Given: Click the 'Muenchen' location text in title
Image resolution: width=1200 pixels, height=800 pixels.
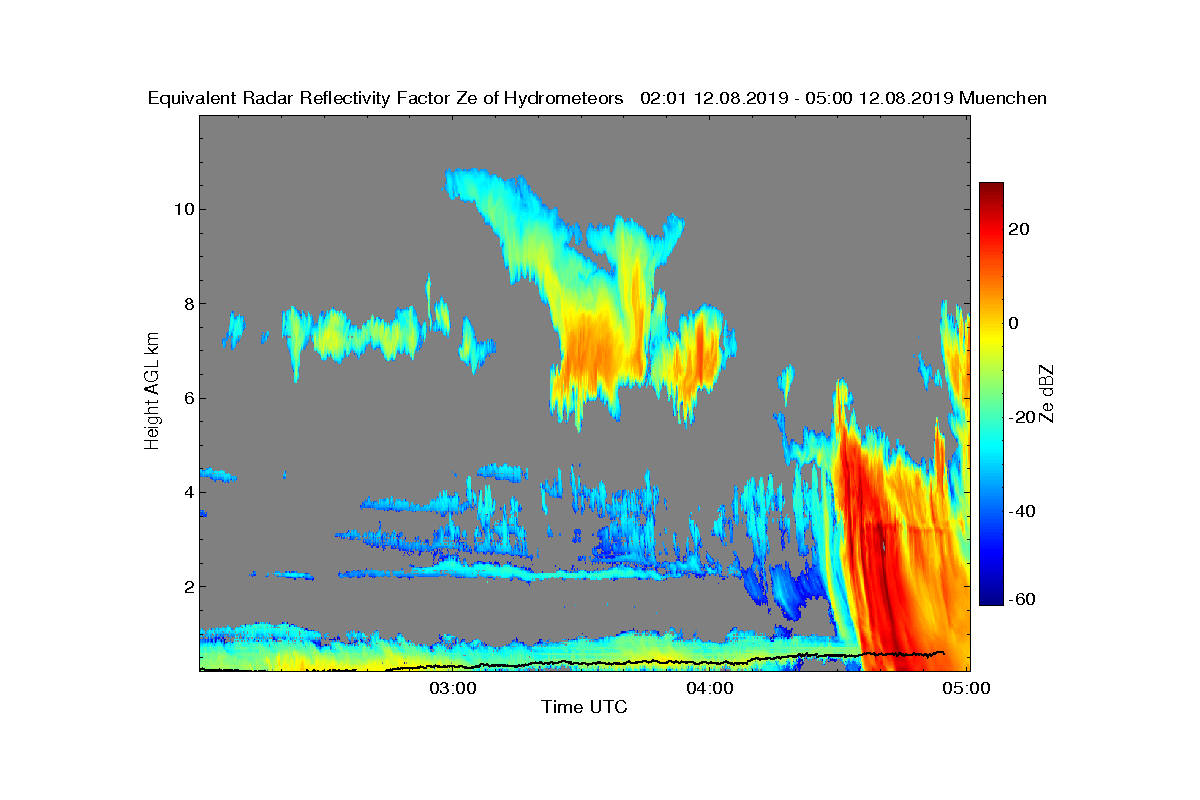Looking at the screenshot, I should (1003, 99).
